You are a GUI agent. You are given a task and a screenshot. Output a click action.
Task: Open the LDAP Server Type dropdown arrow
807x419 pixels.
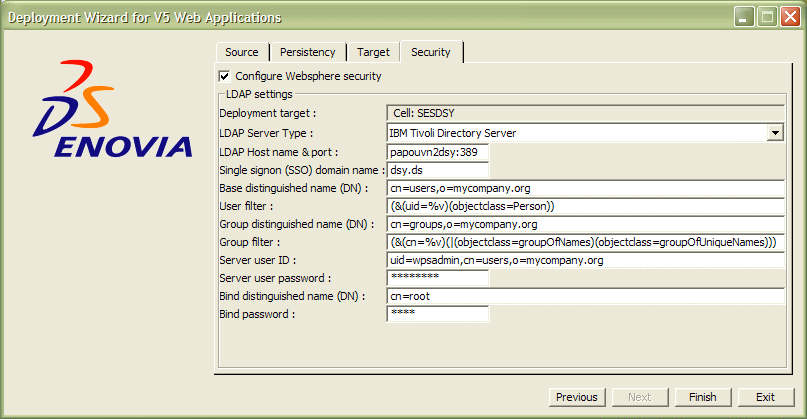775,133
